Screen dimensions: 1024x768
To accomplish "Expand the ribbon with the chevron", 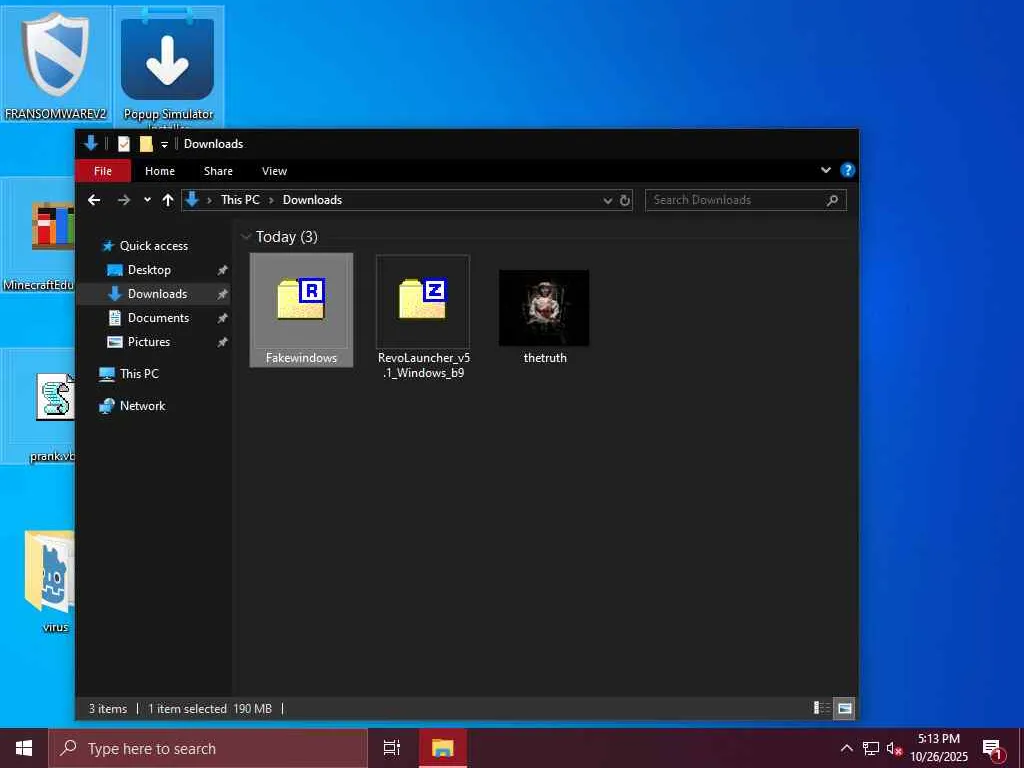I will [826, 171].
